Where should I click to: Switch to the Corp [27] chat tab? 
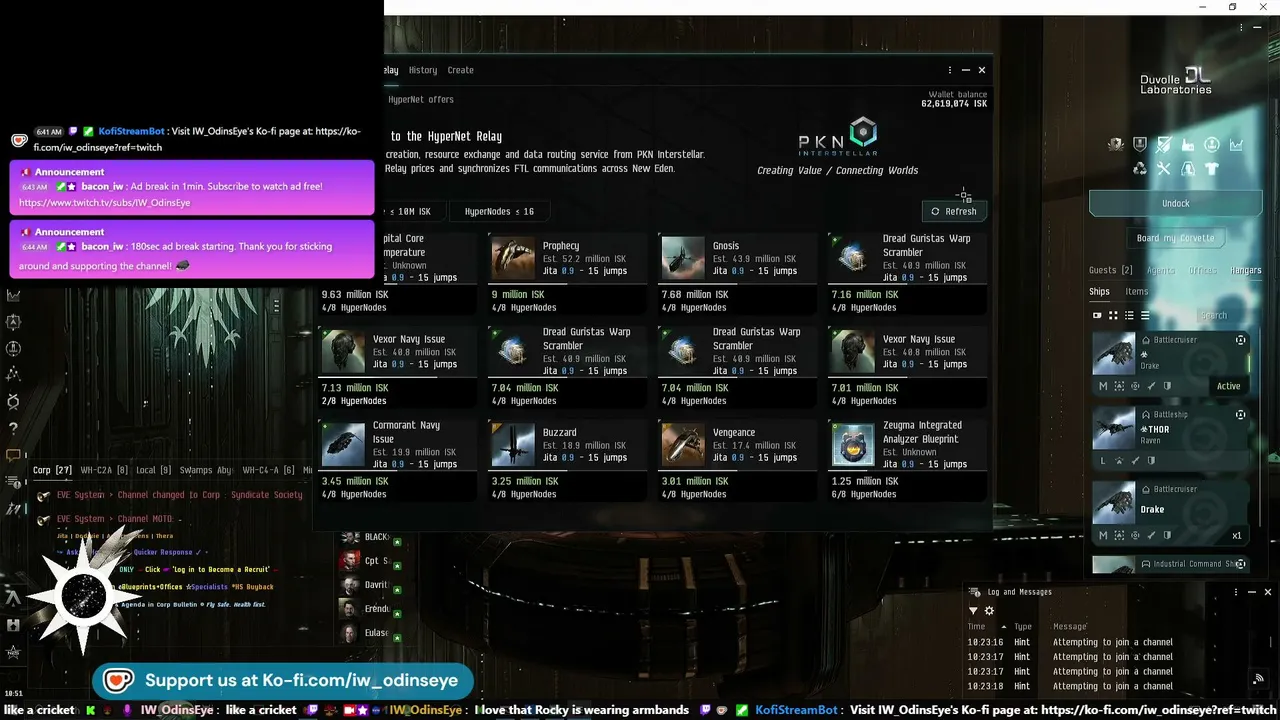click(52, 470)
